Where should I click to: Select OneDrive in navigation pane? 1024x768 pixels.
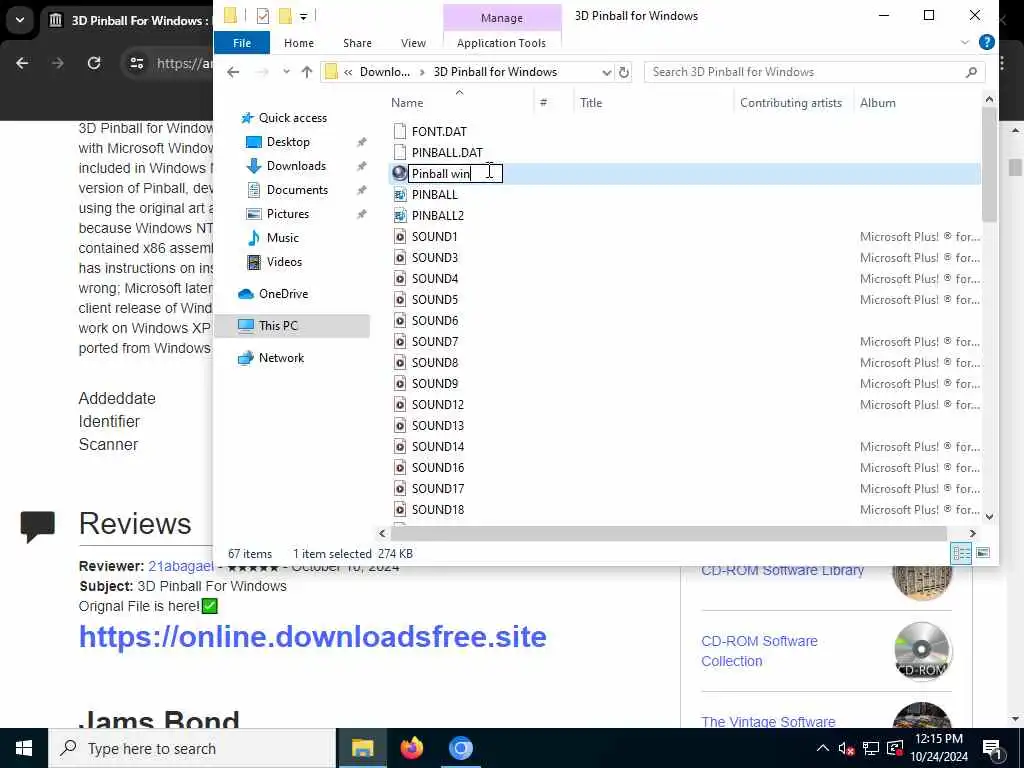(x=283, y=294)
